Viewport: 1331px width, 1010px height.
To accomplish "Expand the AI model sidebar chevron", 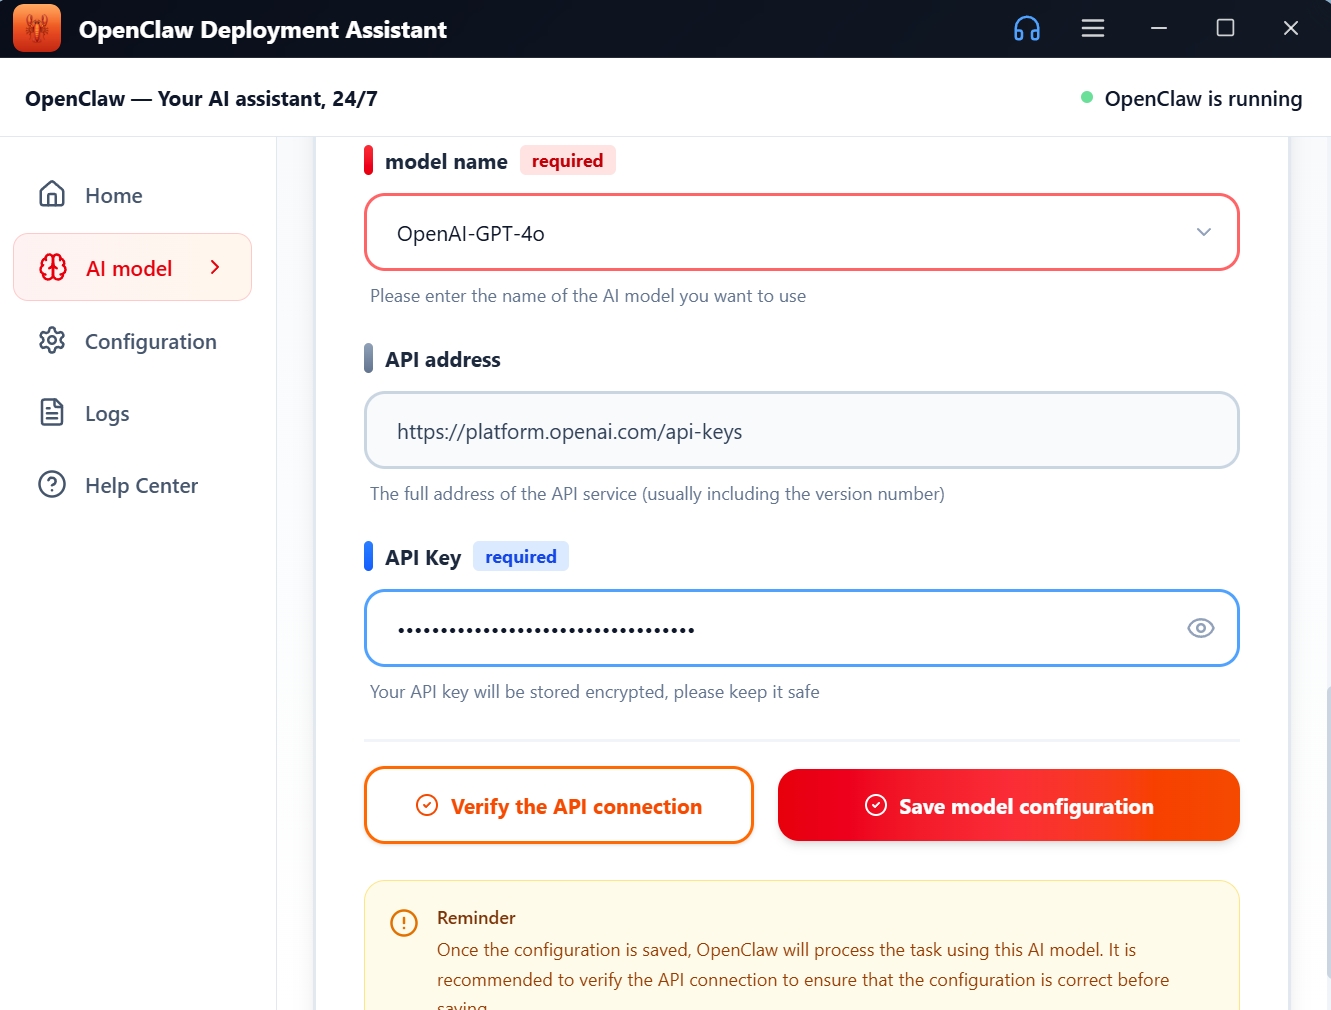I will (x=214, y=267).
